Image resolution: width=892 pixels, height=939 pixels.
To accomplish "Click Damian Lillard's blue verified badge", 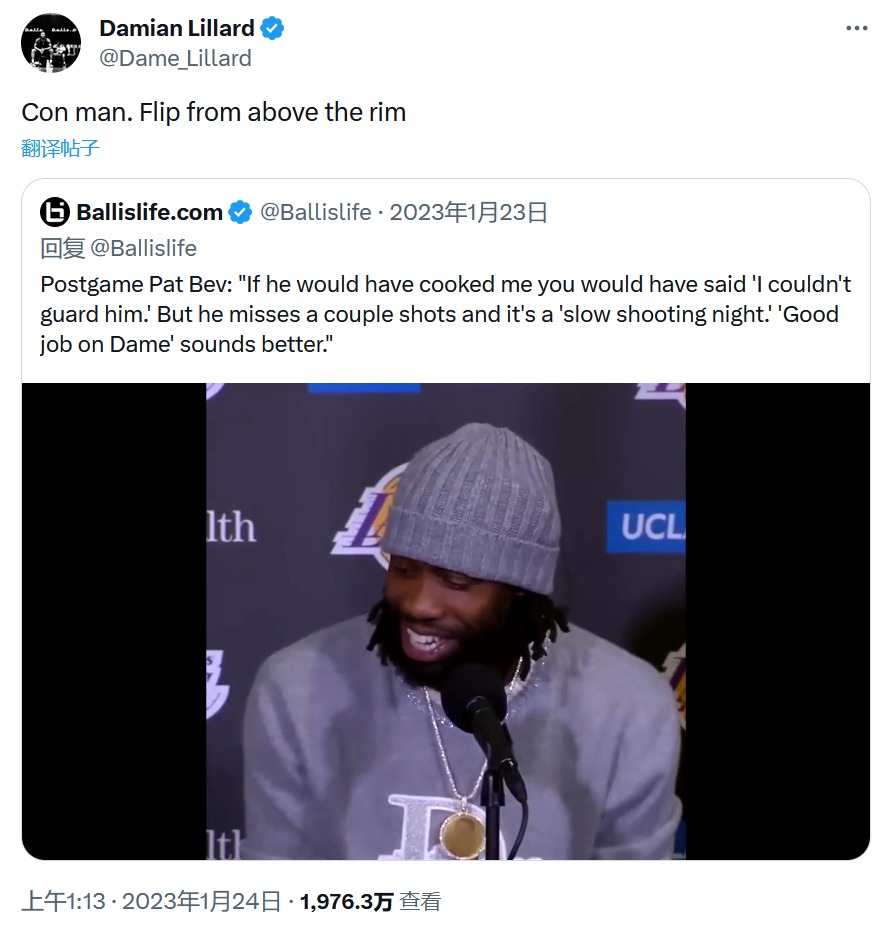I will pyautogui.click(x=273, y=29).
